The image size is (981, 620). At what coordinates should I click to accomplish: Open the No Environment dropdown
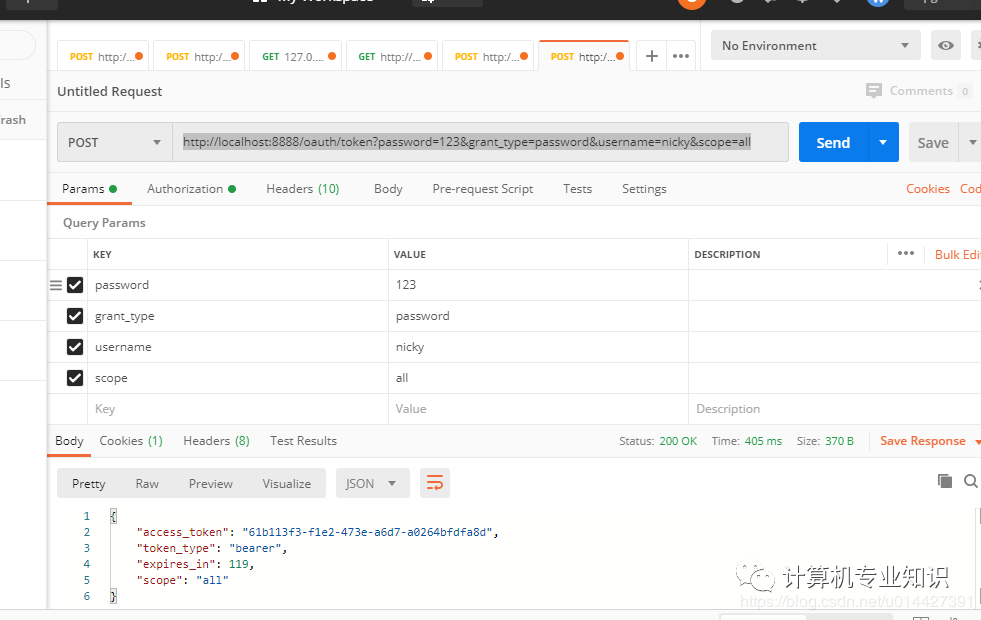pyautogui.click(x=815, y=46)
